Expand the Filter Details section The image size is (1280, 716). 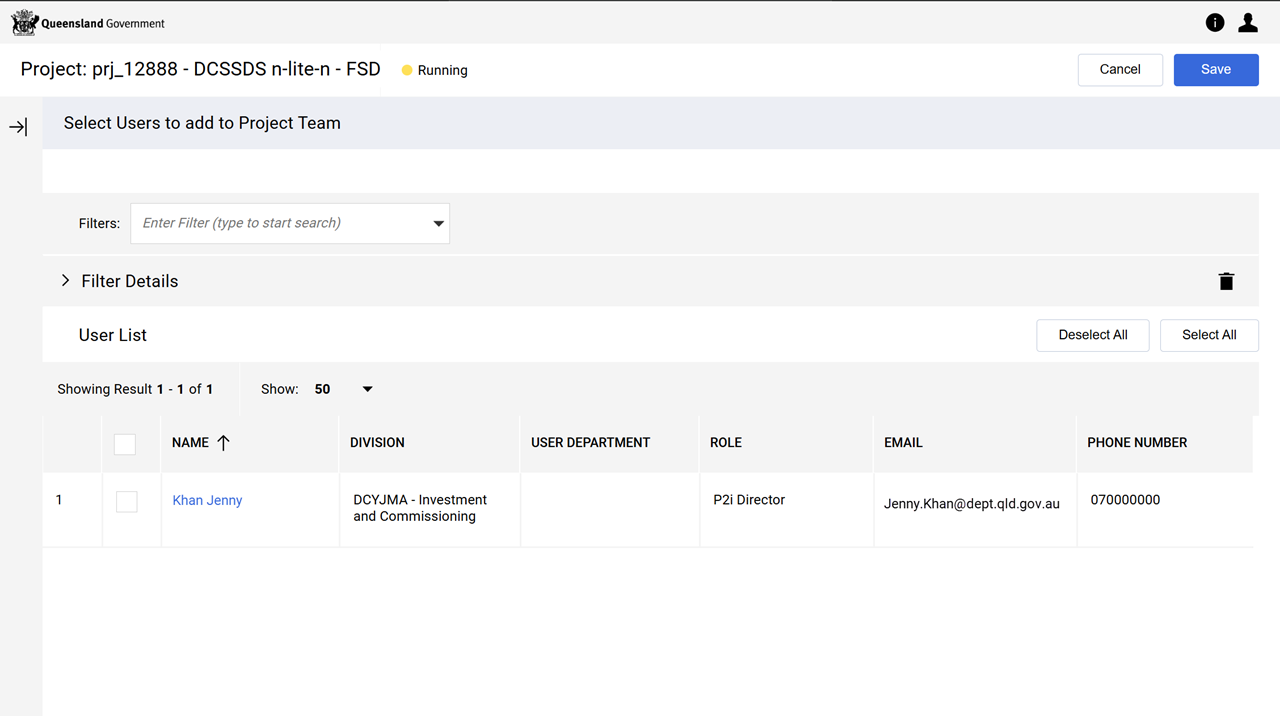66,281
